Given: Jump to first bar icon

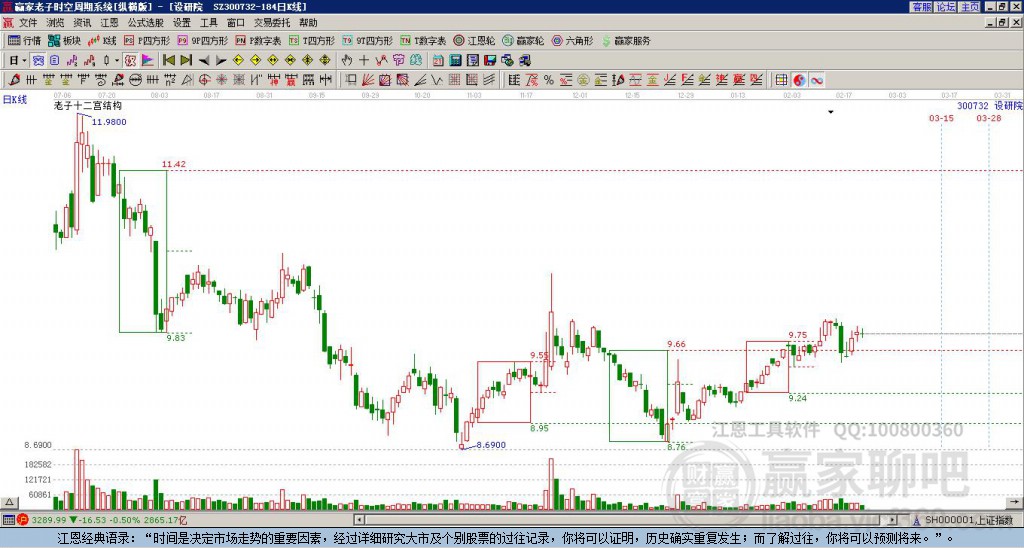Looking at the screenshot, I should [168, 61].
